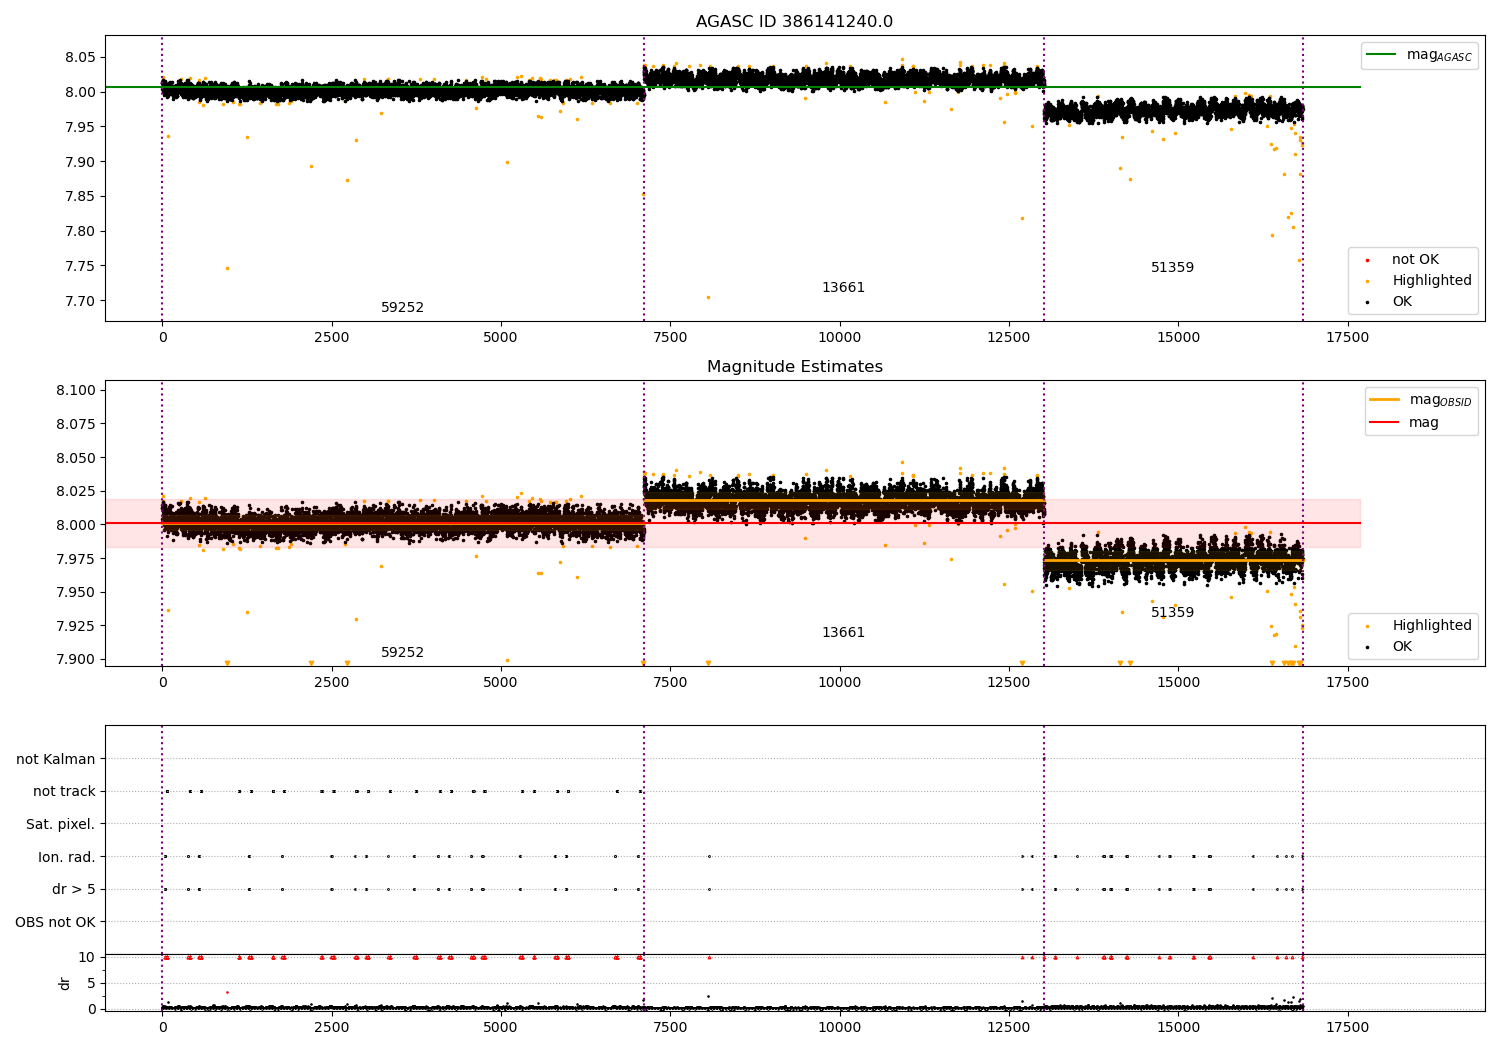Click the 'AGASC ID 386141240.0' plot title
The image size is (1500, 1050).
point(794,22)
